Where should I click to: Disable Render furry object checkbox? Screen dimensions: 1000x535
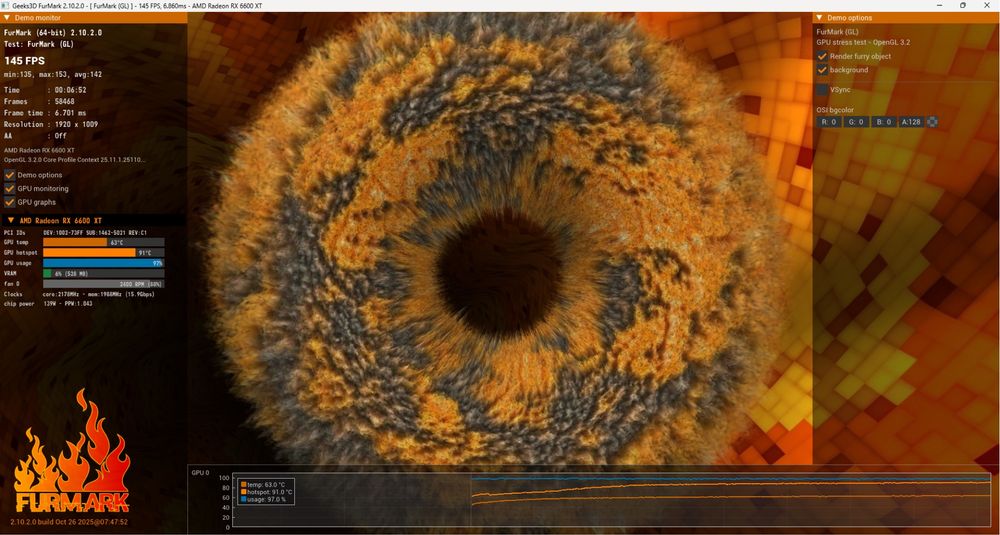coord(822,56)
